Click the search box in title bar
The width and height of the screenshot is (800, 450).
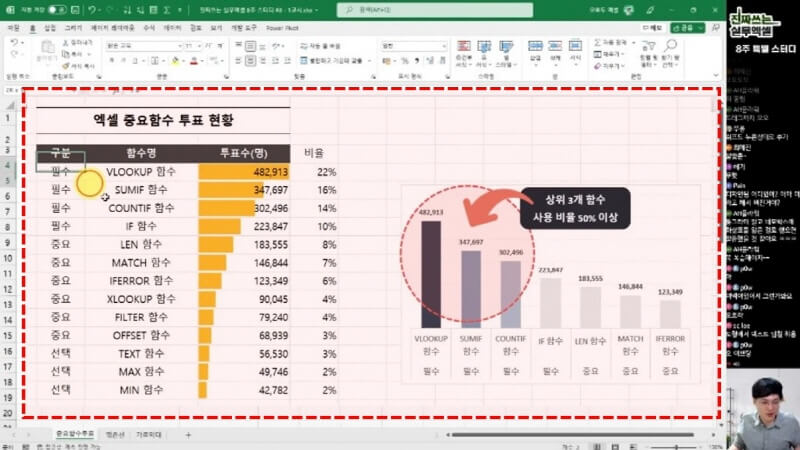(435, 10)
